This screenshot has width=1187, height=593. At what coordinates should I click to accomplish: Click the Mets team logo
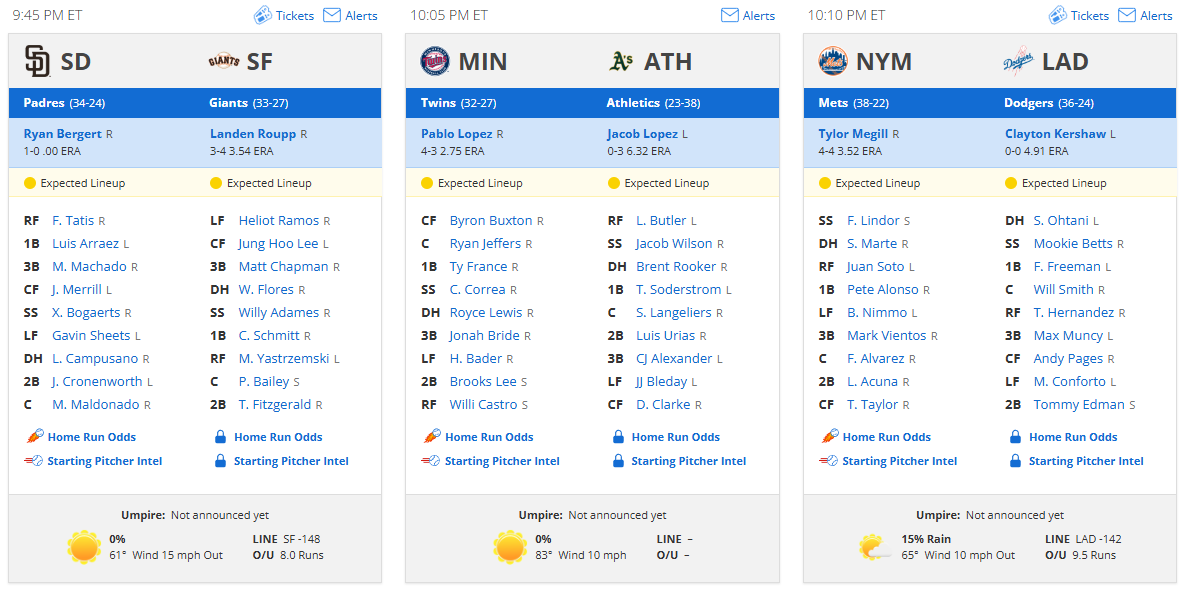point(833,61)
